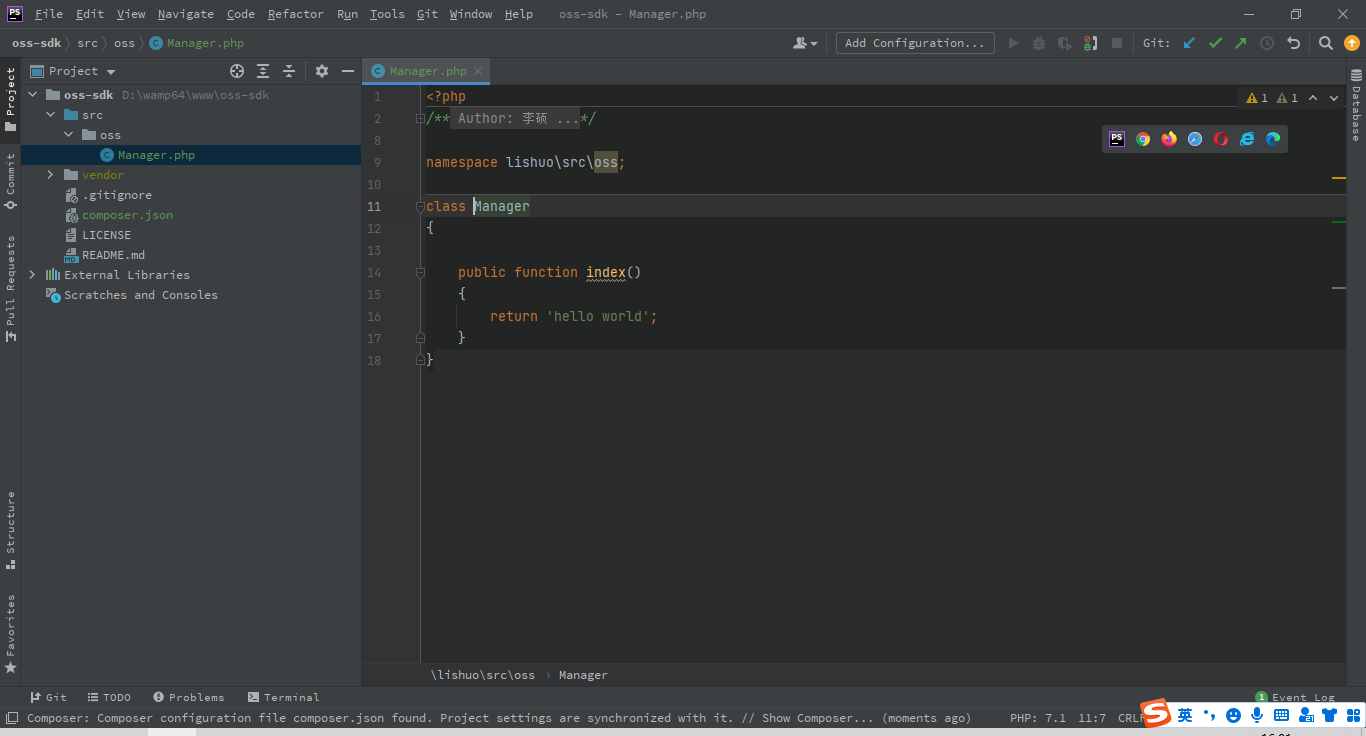Viewport: 1366px width, 736px height.
Task: Open the Refactor menu
Action: [x=296, y=14]
